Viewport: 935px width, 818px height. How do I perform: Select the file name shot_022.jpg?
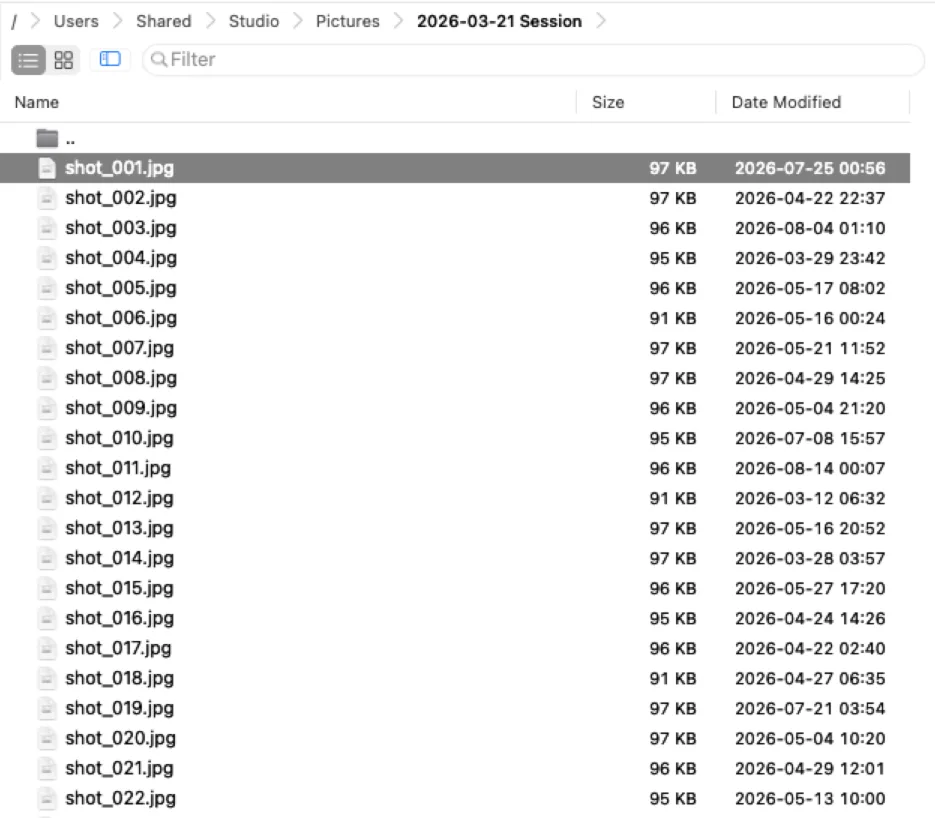tap(120, 798)
